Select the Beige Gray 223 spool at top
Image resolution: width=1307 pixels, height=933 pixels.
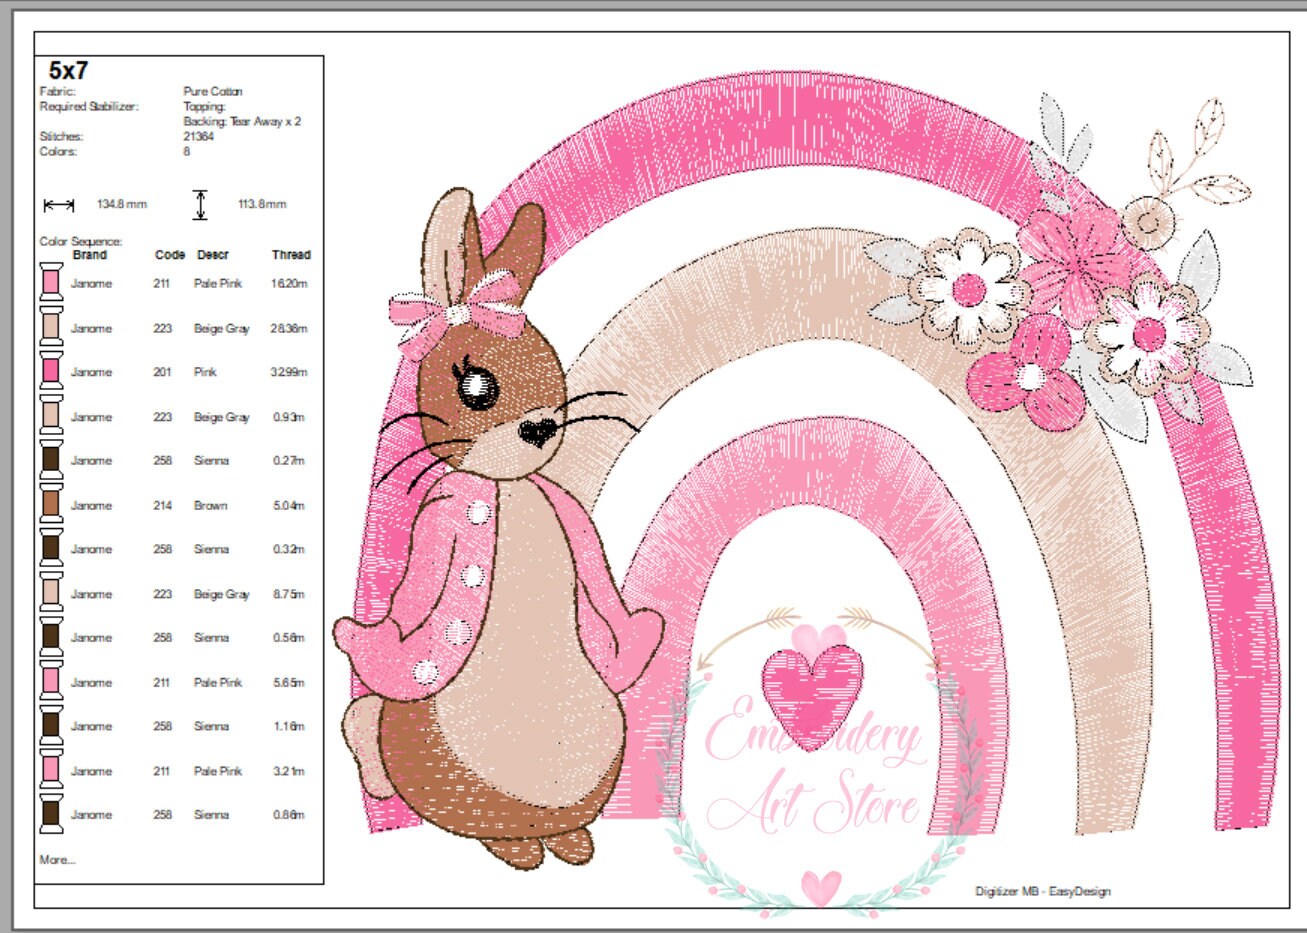(50, 328)
